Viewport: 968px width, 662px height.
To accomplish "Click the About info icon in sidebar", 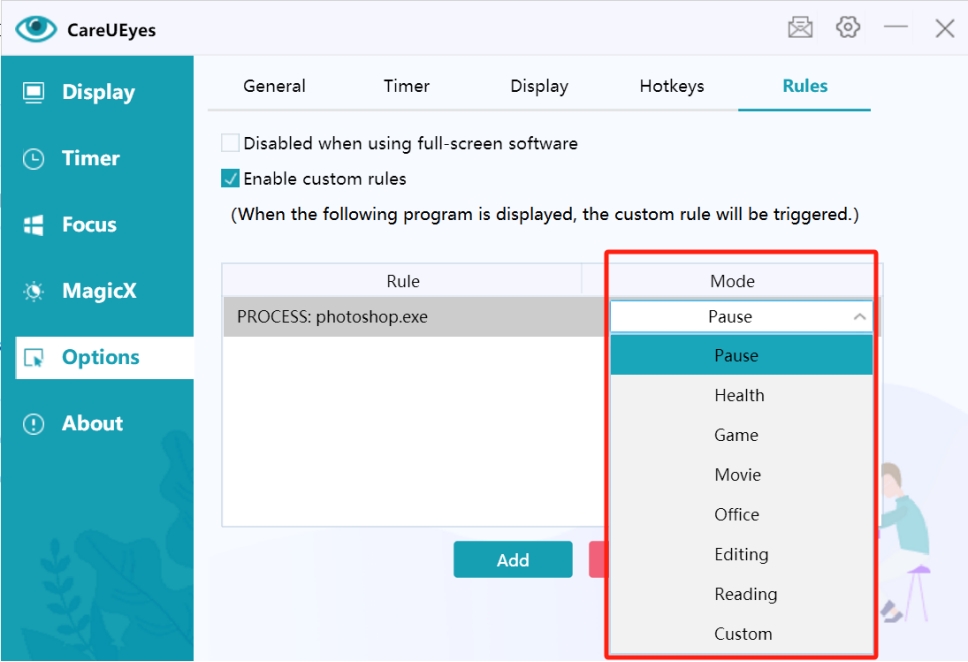I will click(34, 424).
